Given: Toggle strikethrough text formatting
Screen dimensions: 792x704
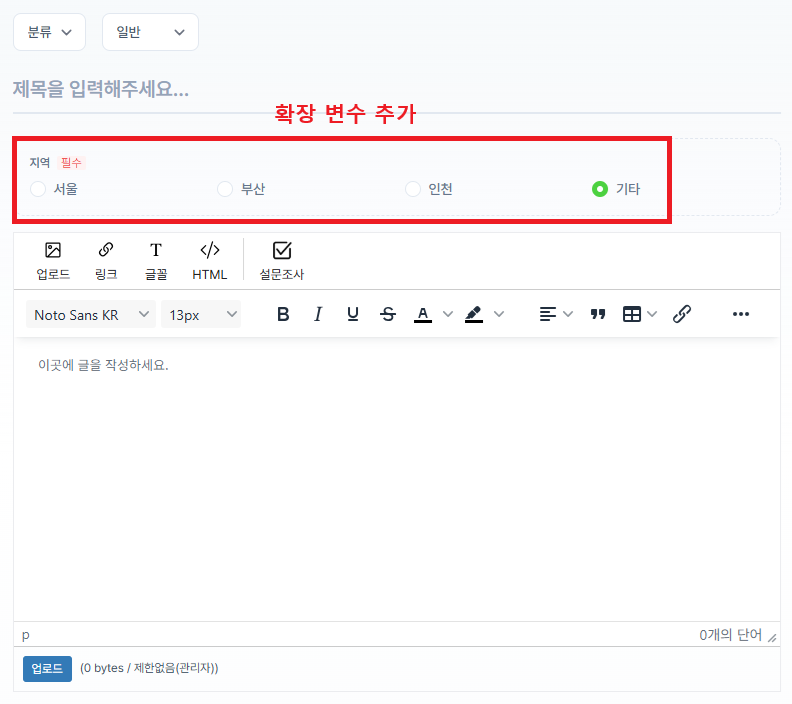Looking at the screenshot, I should (388, 314).
